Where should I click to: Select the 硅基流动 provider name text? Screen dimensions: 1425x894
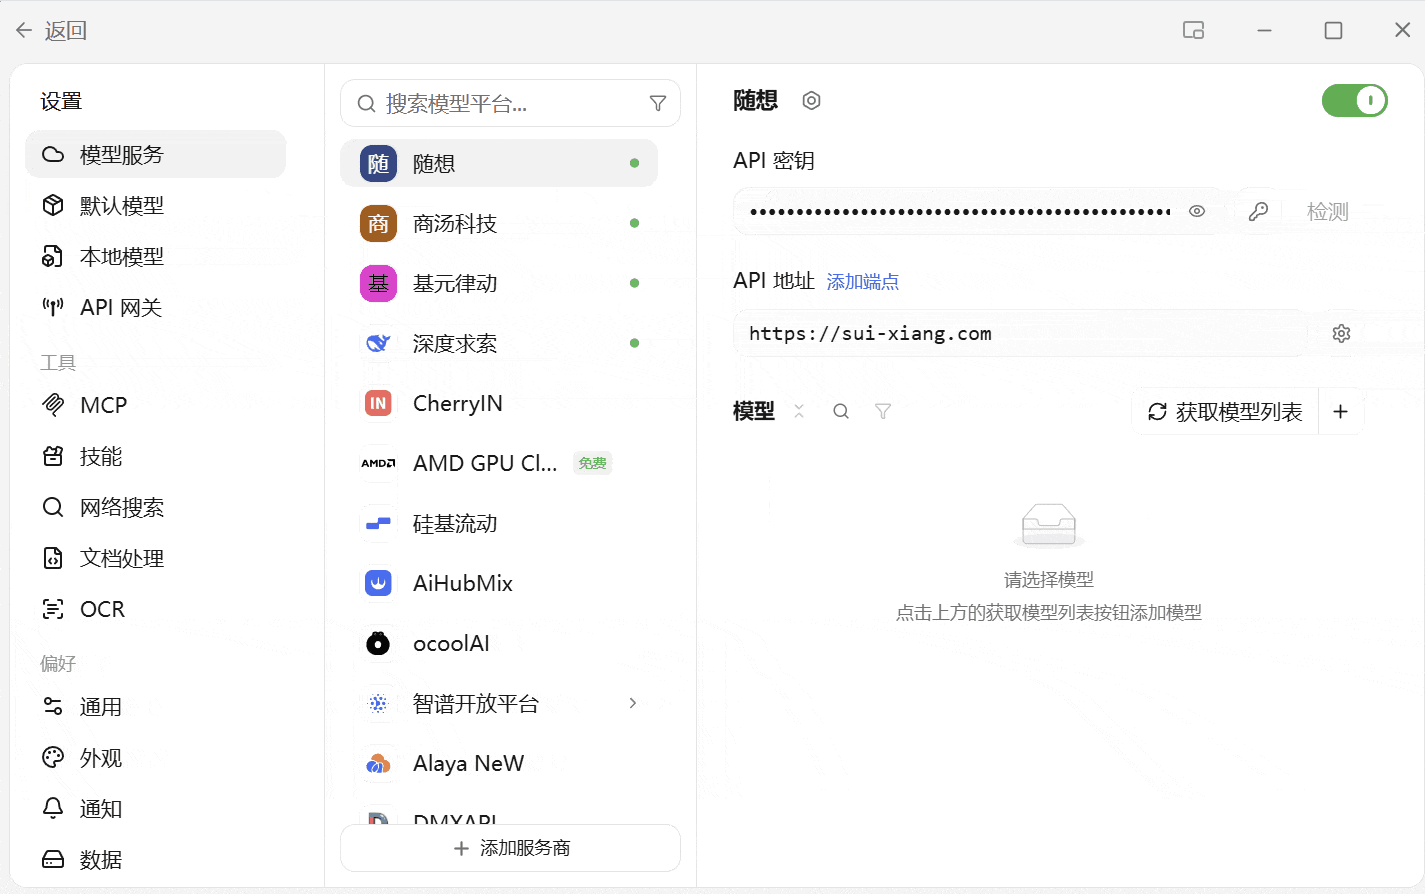(455, 523)
